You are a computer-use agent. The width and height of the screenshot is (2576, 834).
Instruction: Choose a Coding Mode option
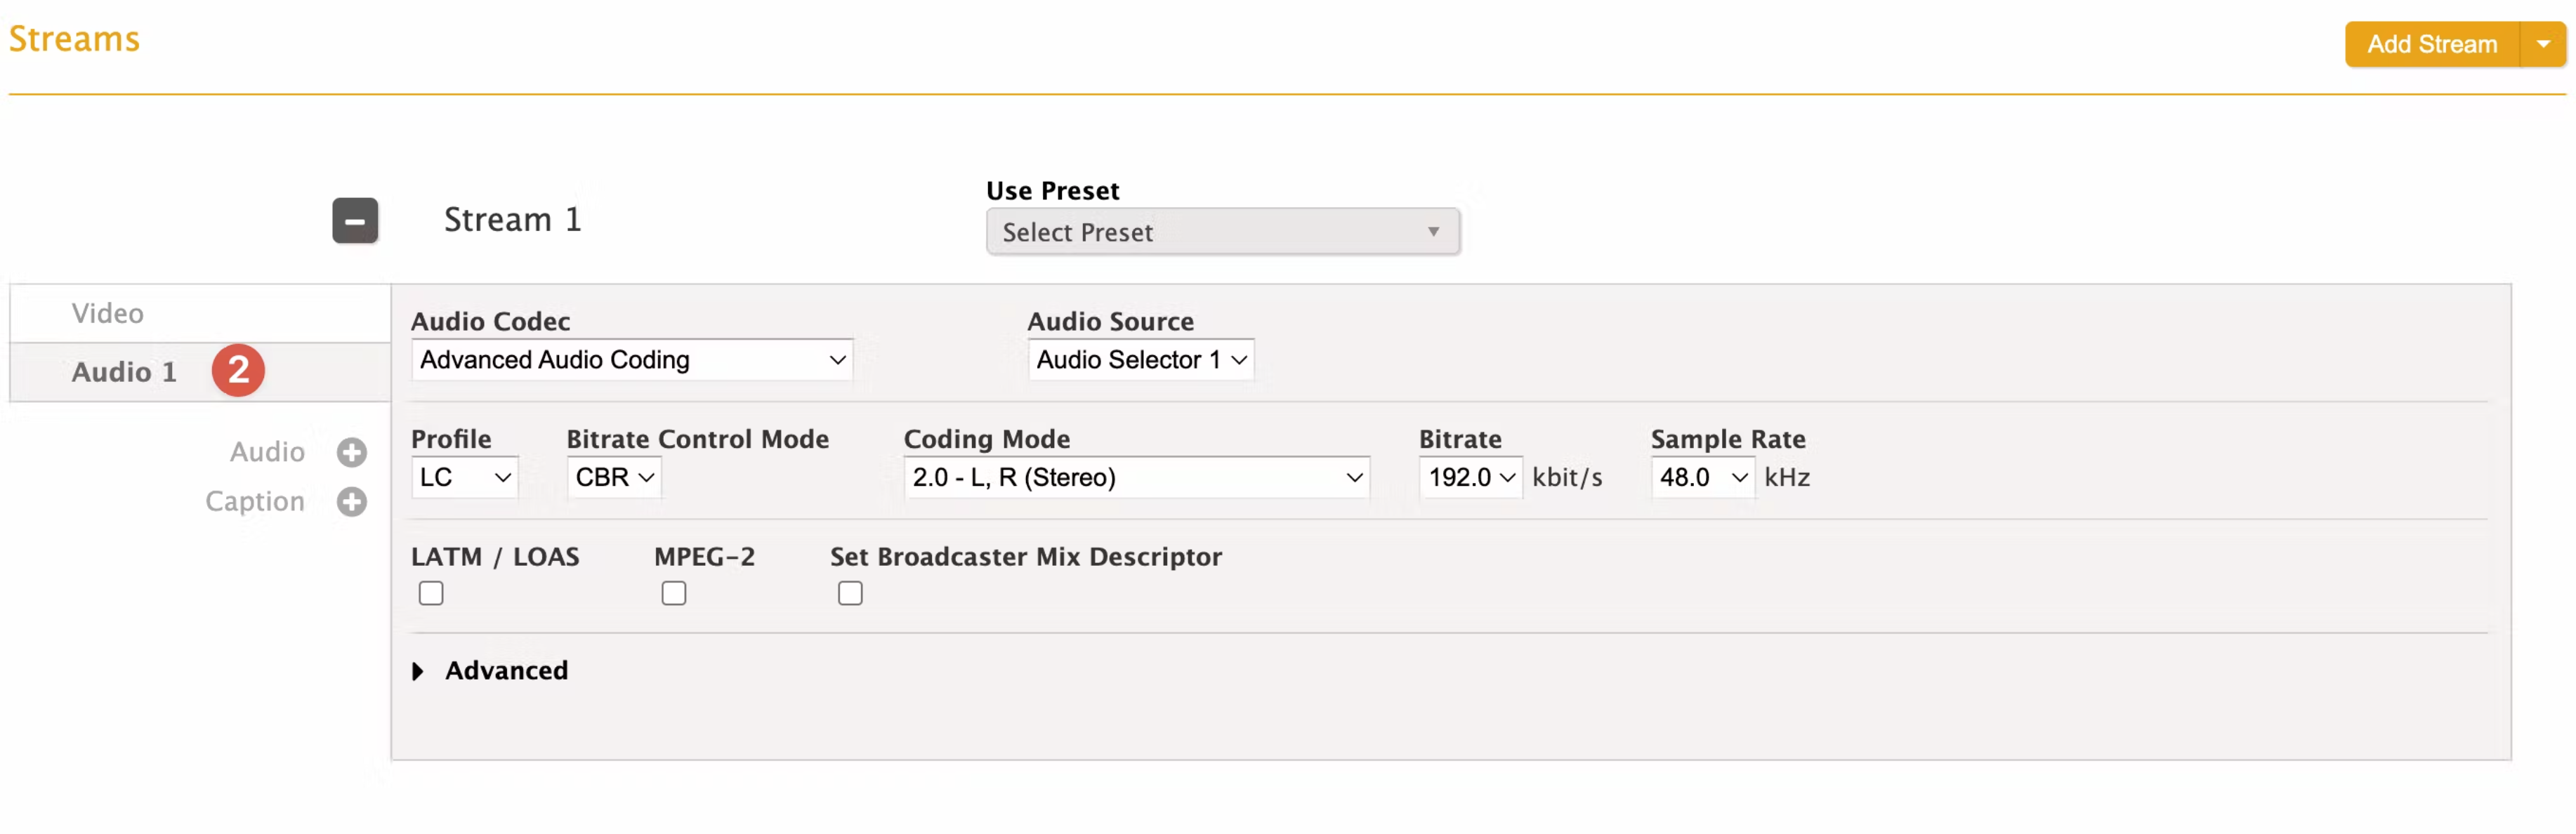coord(1137,478)
